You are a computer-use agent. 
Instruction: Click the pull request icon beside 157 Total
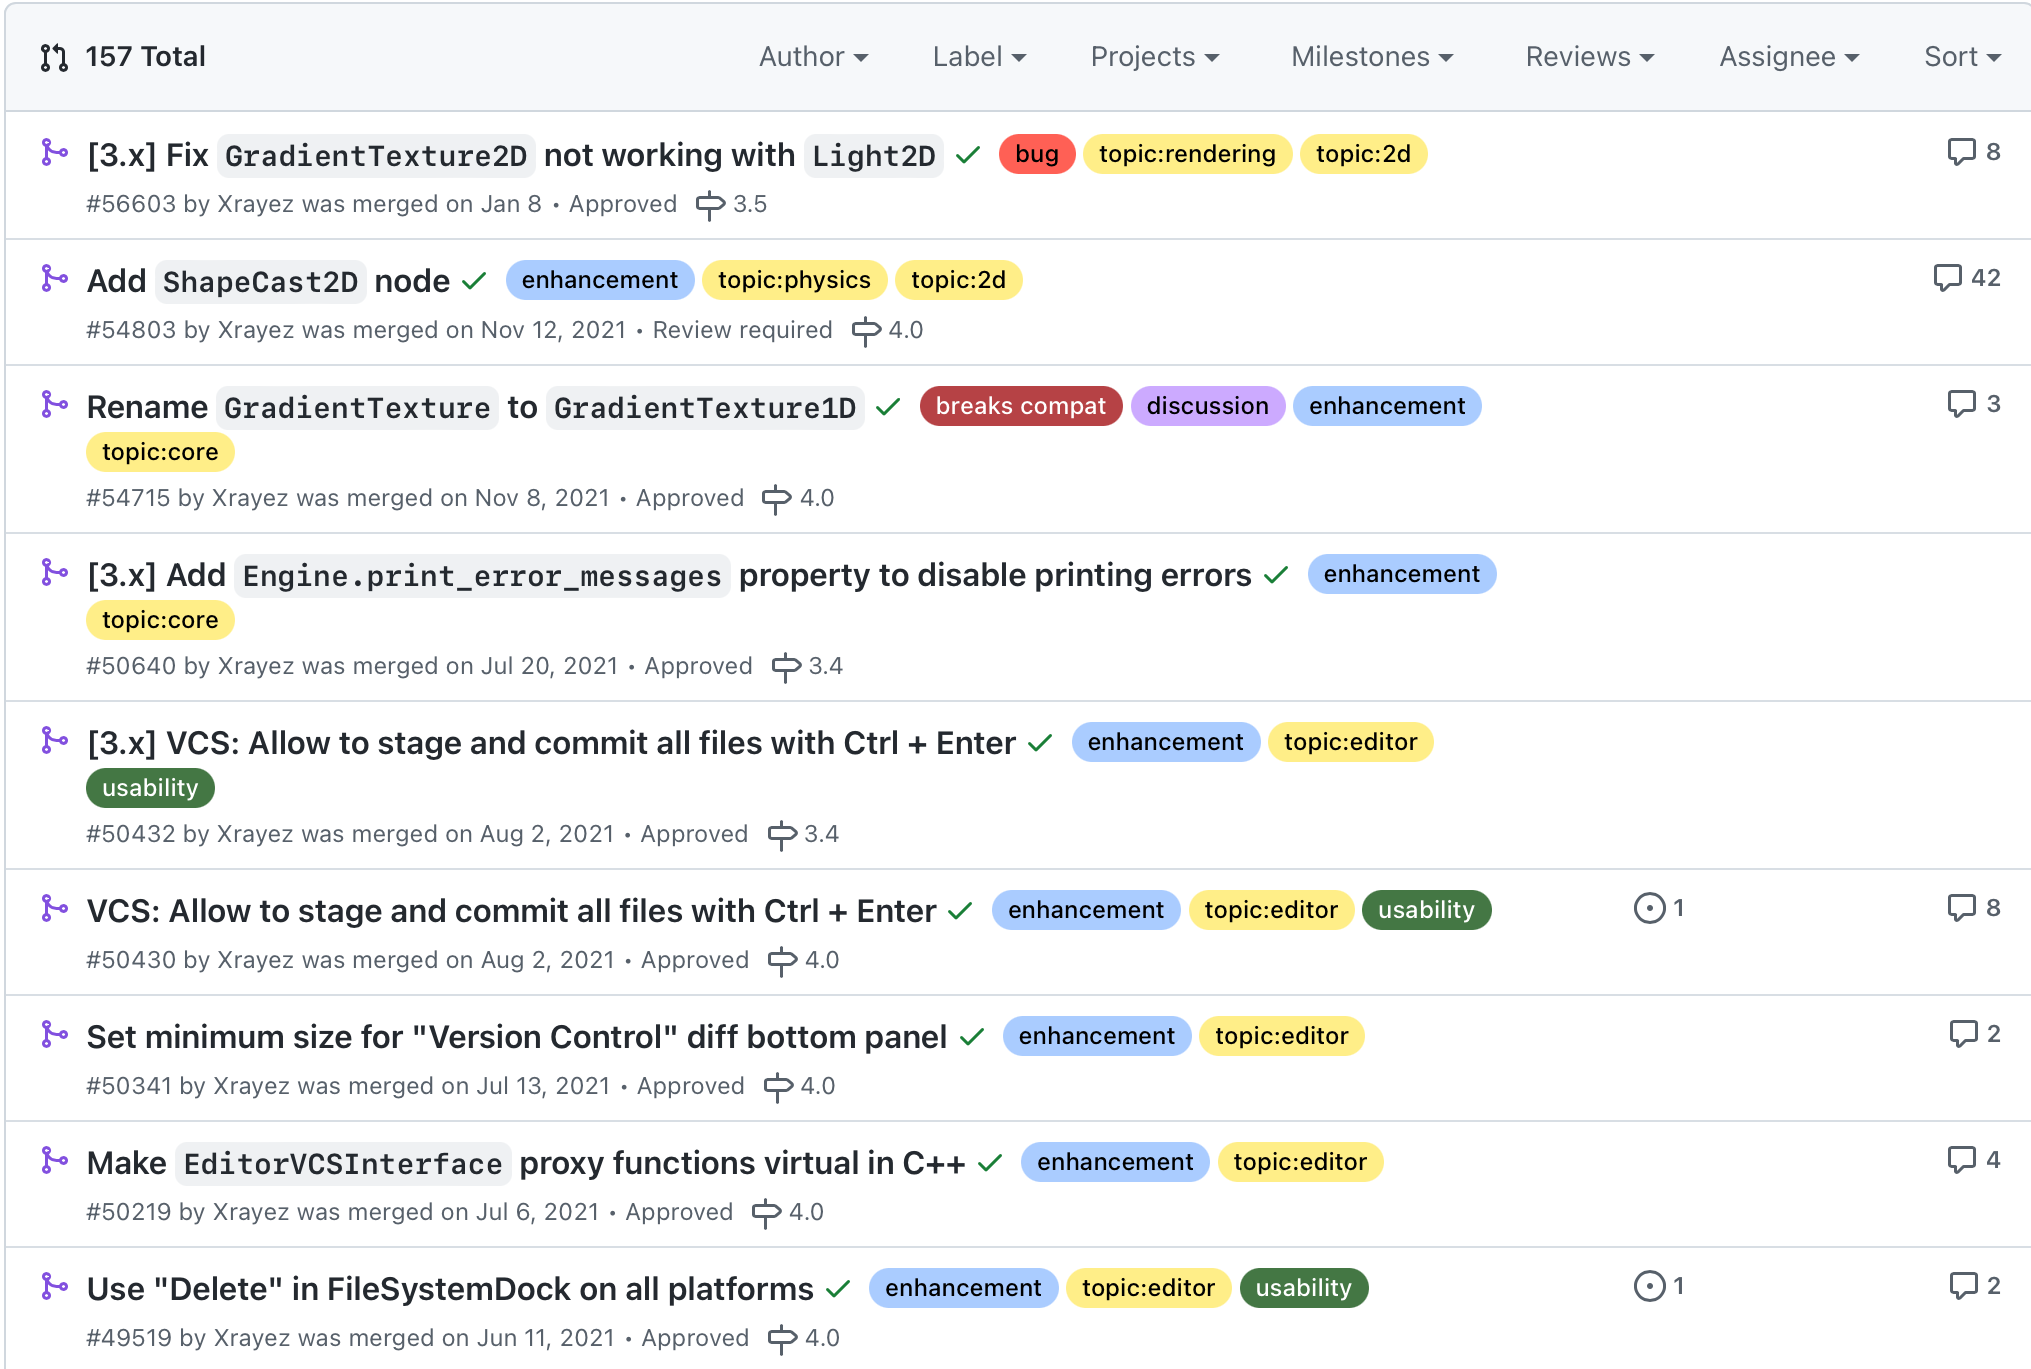[54, 58]
